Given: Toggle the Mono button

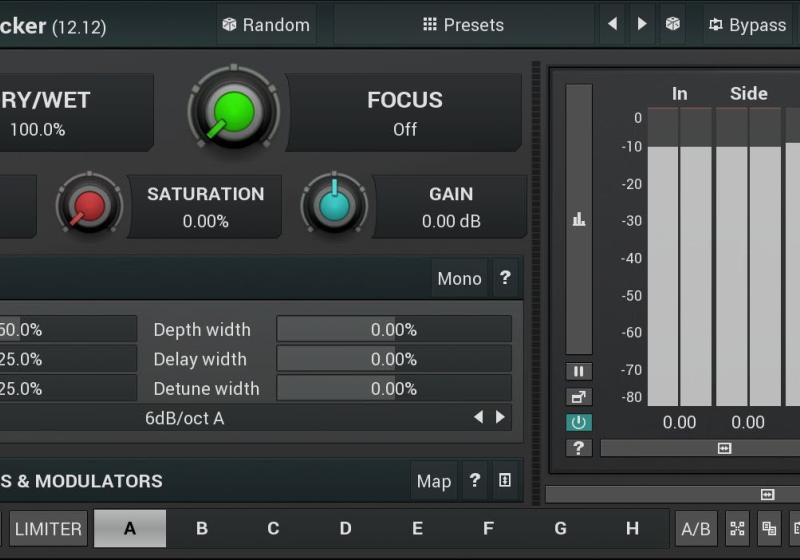Looking at the screenshot, I should pyautogui.click(x=459, y=278).
